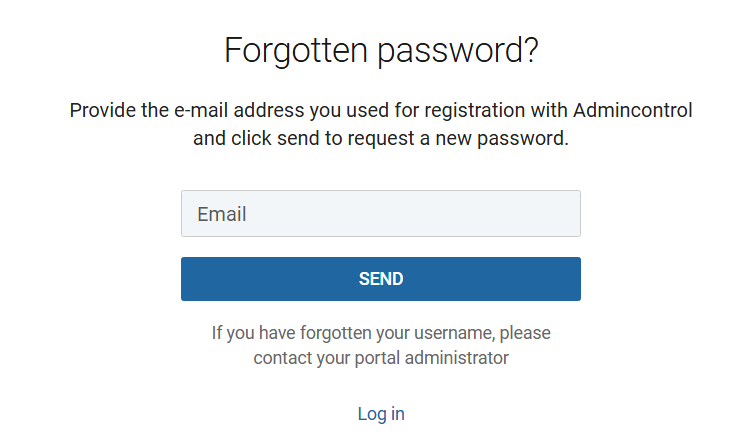755x442 pixels.
Task: Follow the Log in hyperlink below help text
Action: pos(381,414)
